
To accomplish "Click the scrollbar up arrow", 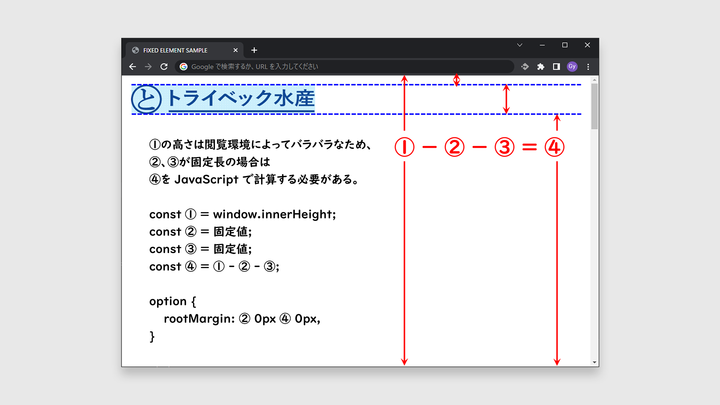I will (594, 81).
